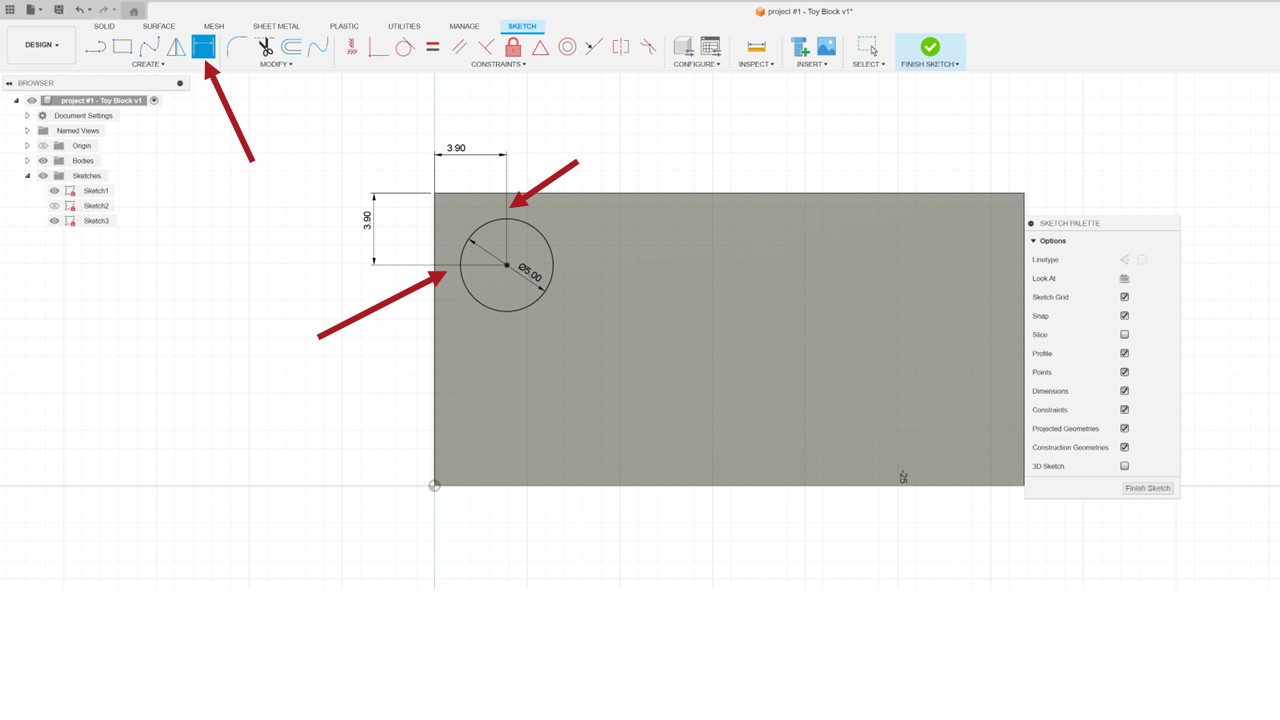This screenshot has height=720, width=1280.
Task: Select the 2-Point Rectangle tool
Action: pos(122,46)
